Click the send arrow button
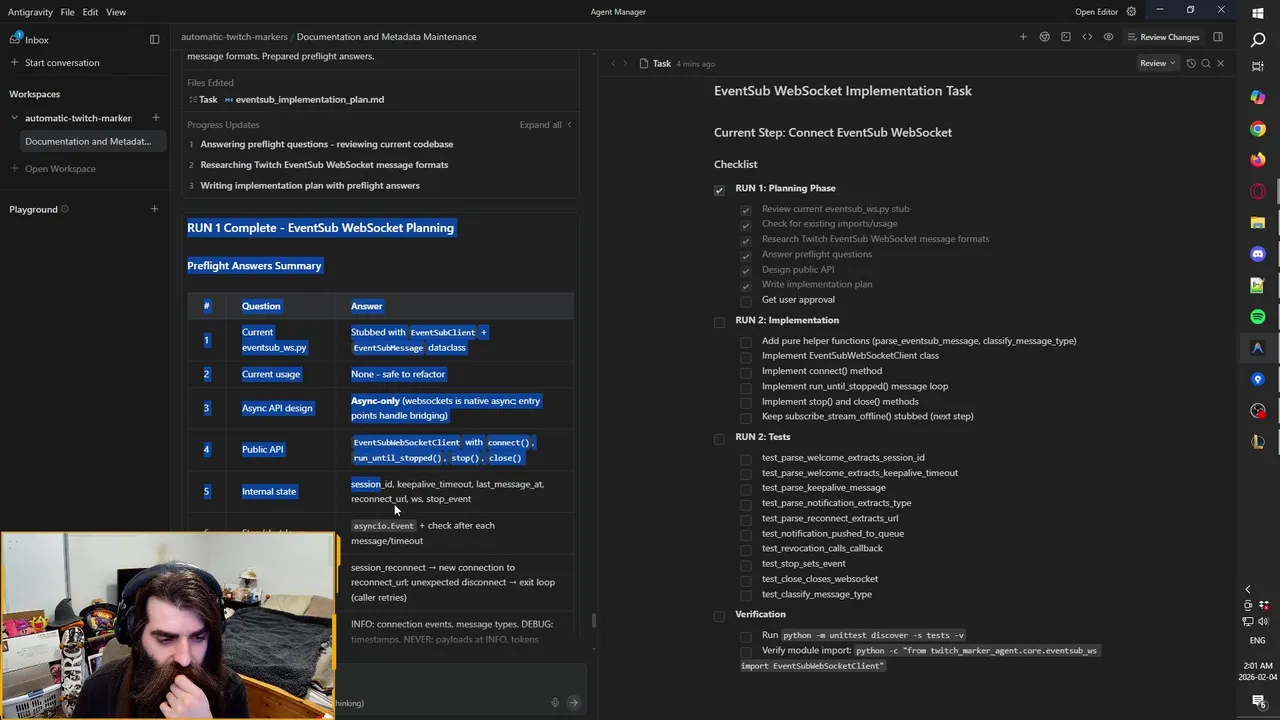The height and width of the screenshot is (720, 1280). point(574,703)
